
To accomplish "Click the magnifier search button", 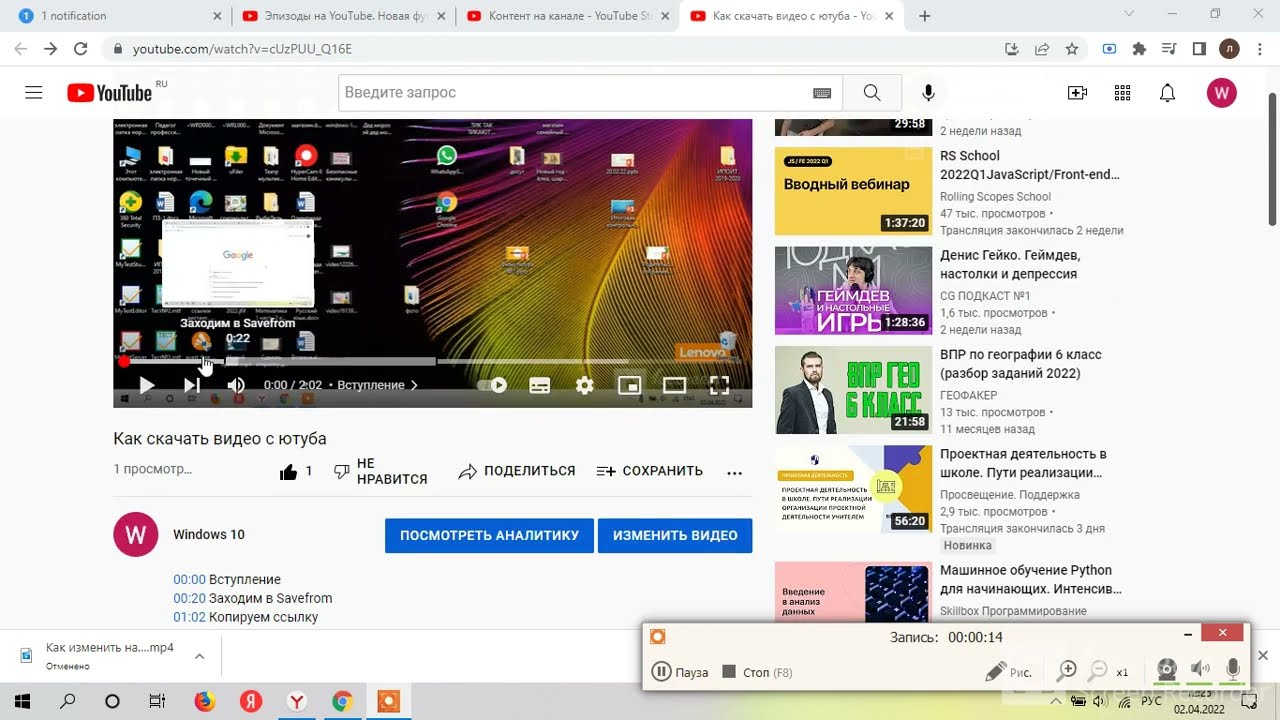I will pos(872,92).
